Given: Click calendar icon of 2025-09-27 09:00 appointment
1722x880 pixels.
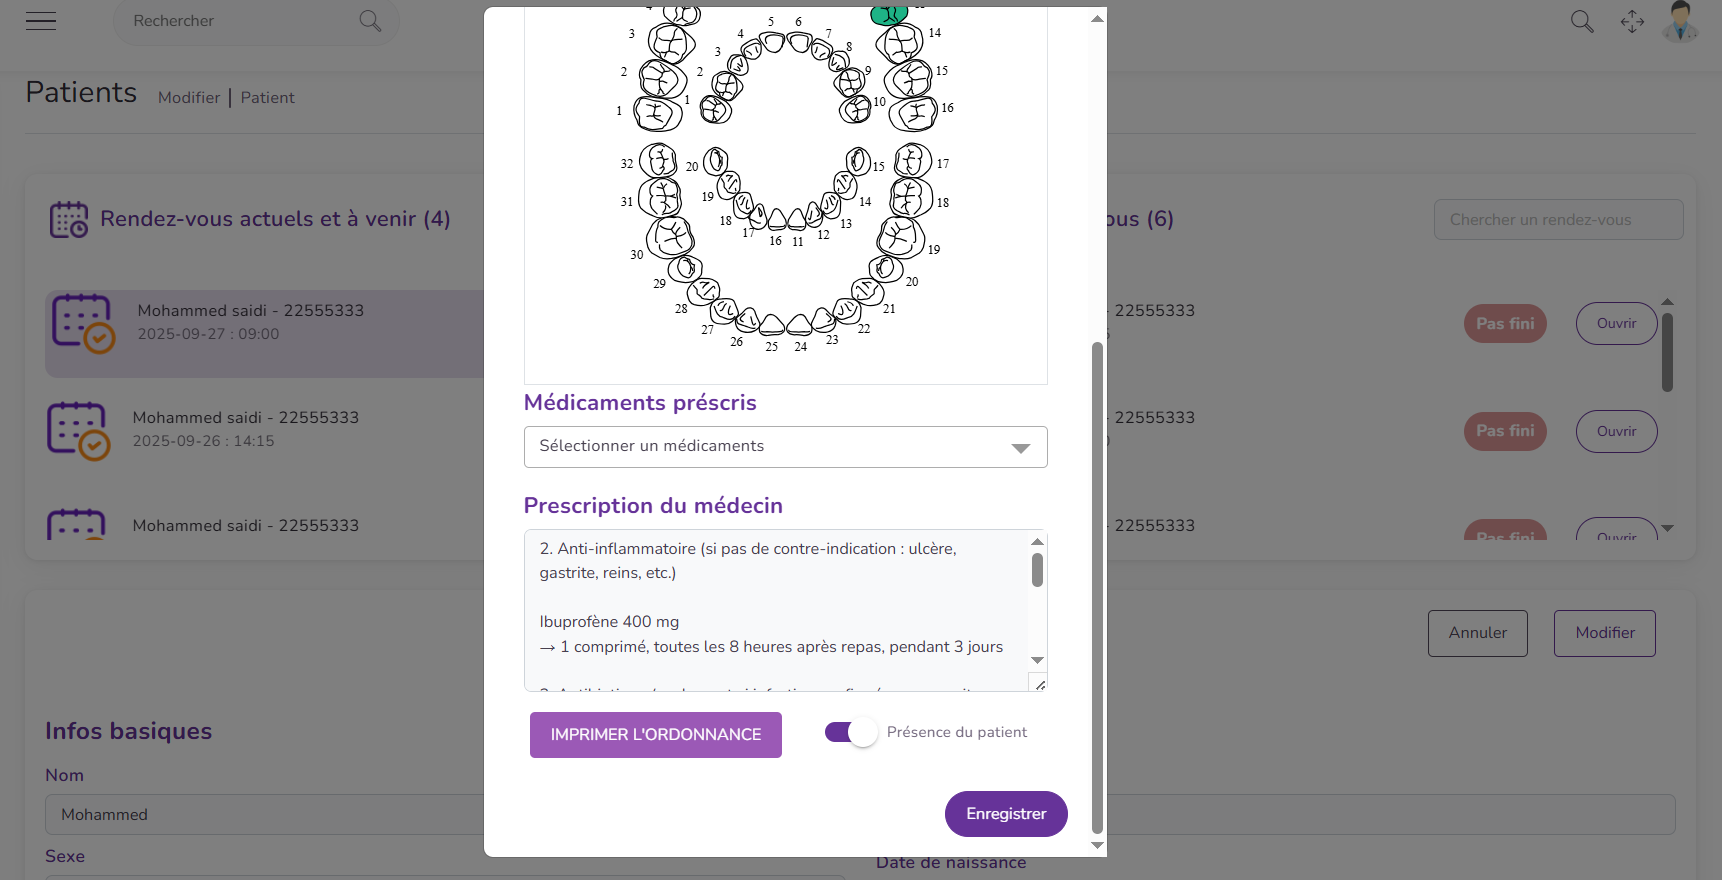Looking at the screenshot, I should 83,323.
